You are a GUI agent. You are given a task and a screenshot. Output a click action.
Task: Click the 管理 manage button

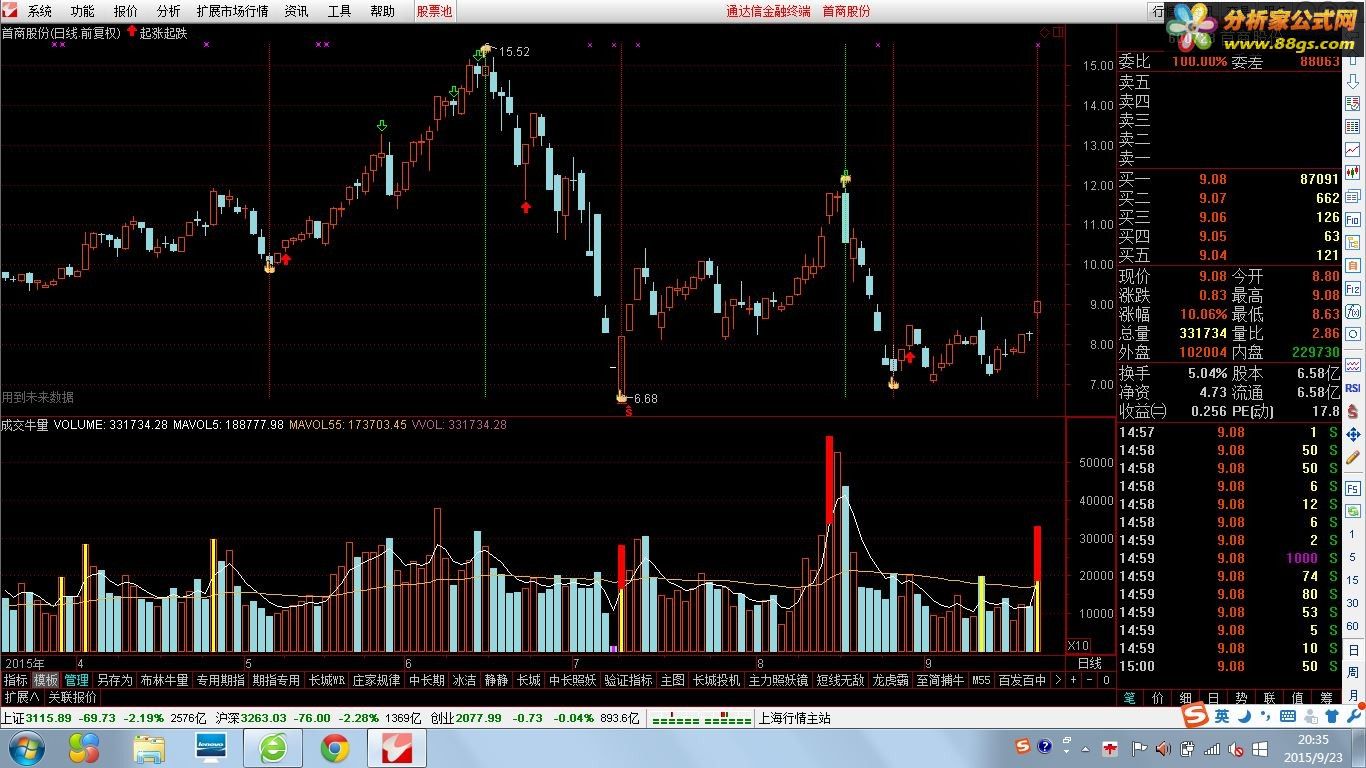point(76,680)
